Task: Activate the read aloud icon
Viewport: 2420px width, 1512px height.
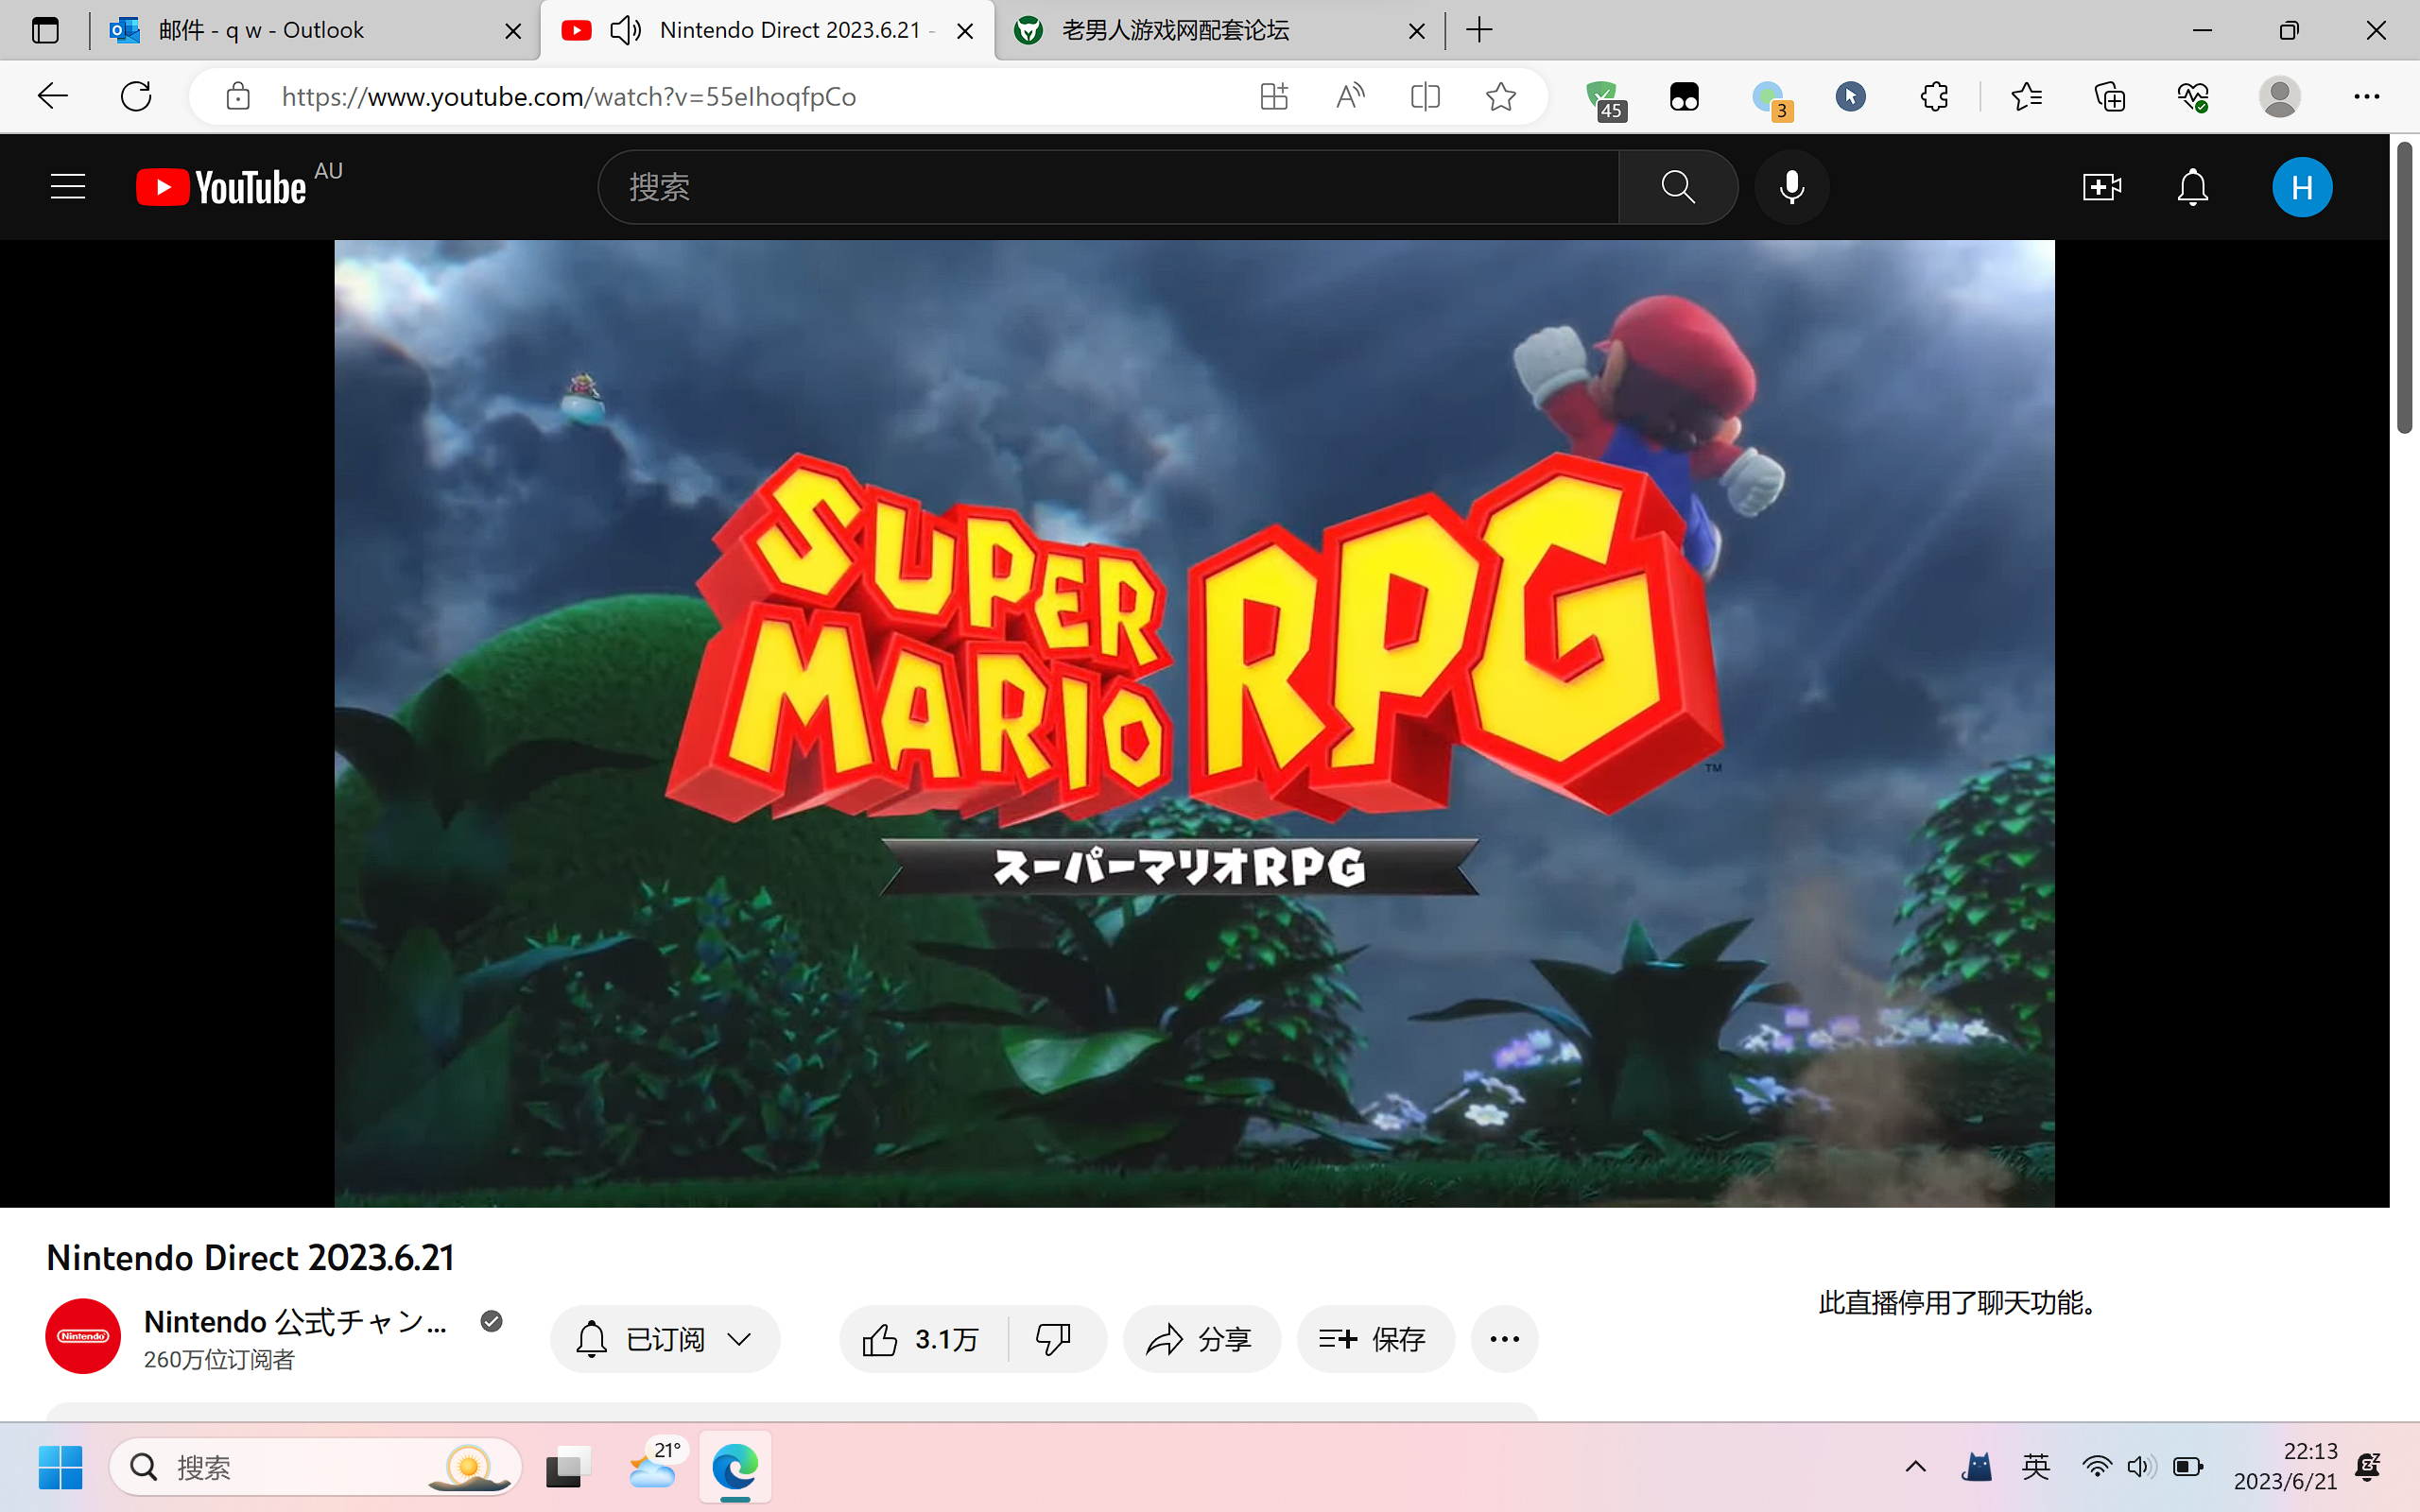Action: click(1349, 96)
